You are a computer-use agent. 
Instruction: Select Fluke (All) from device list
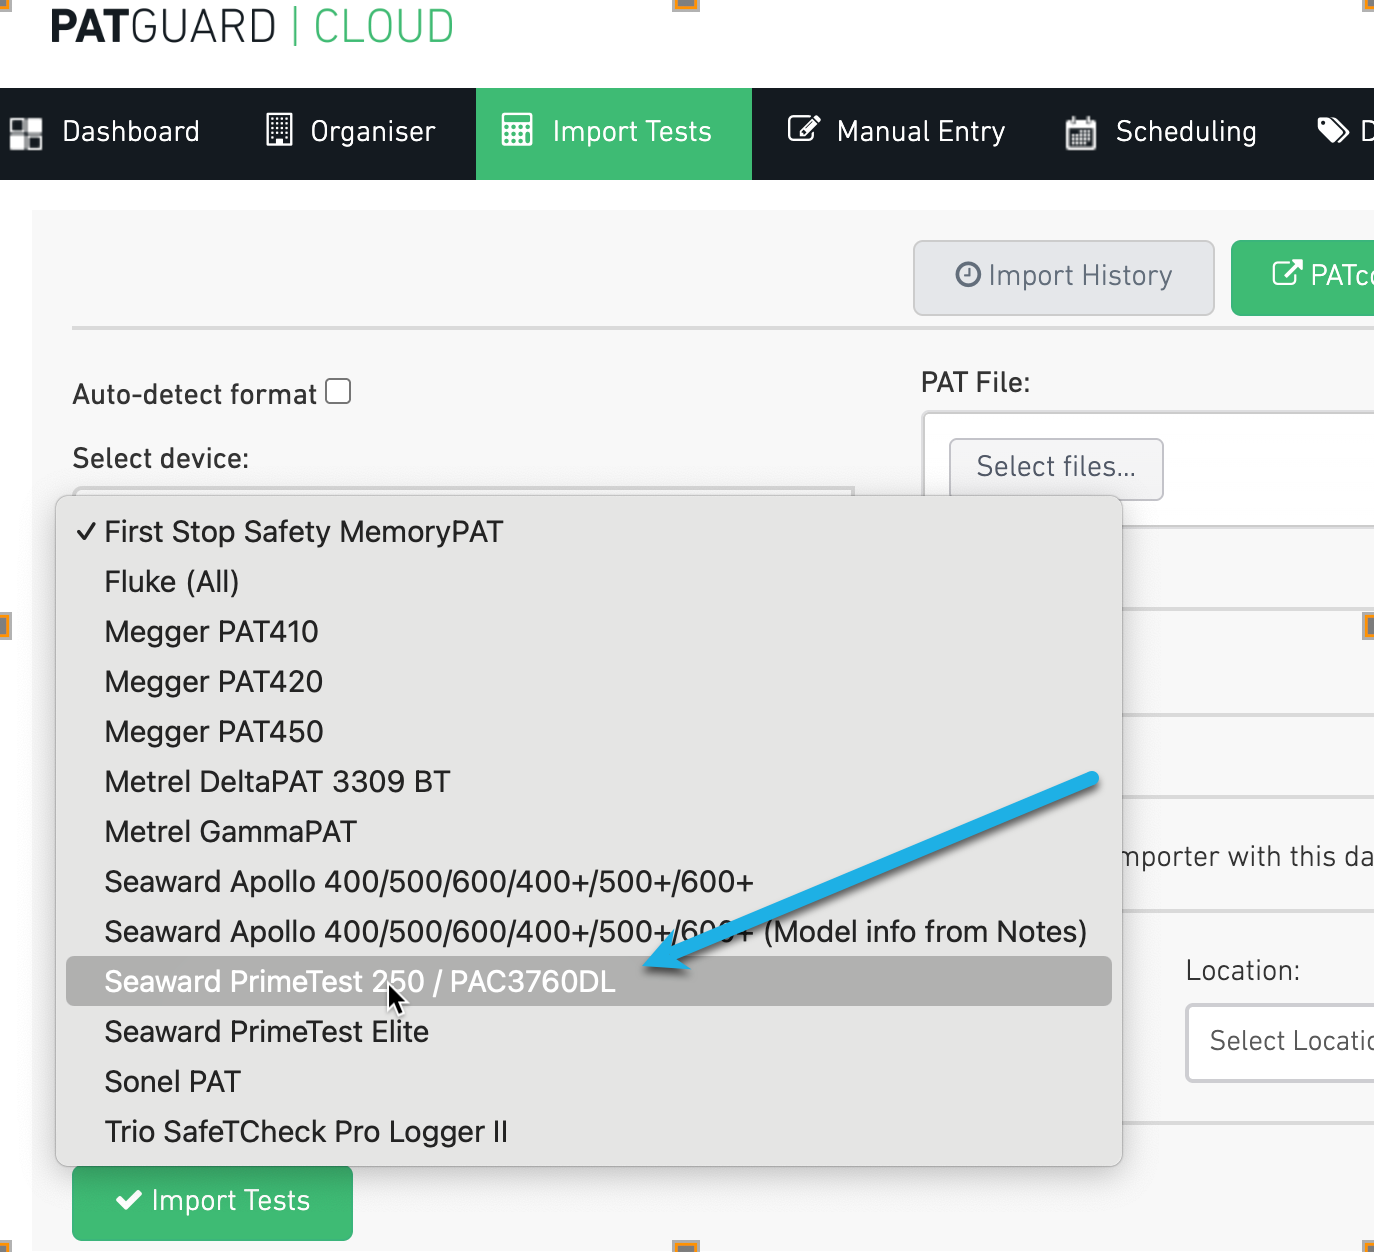coord(589,581)
